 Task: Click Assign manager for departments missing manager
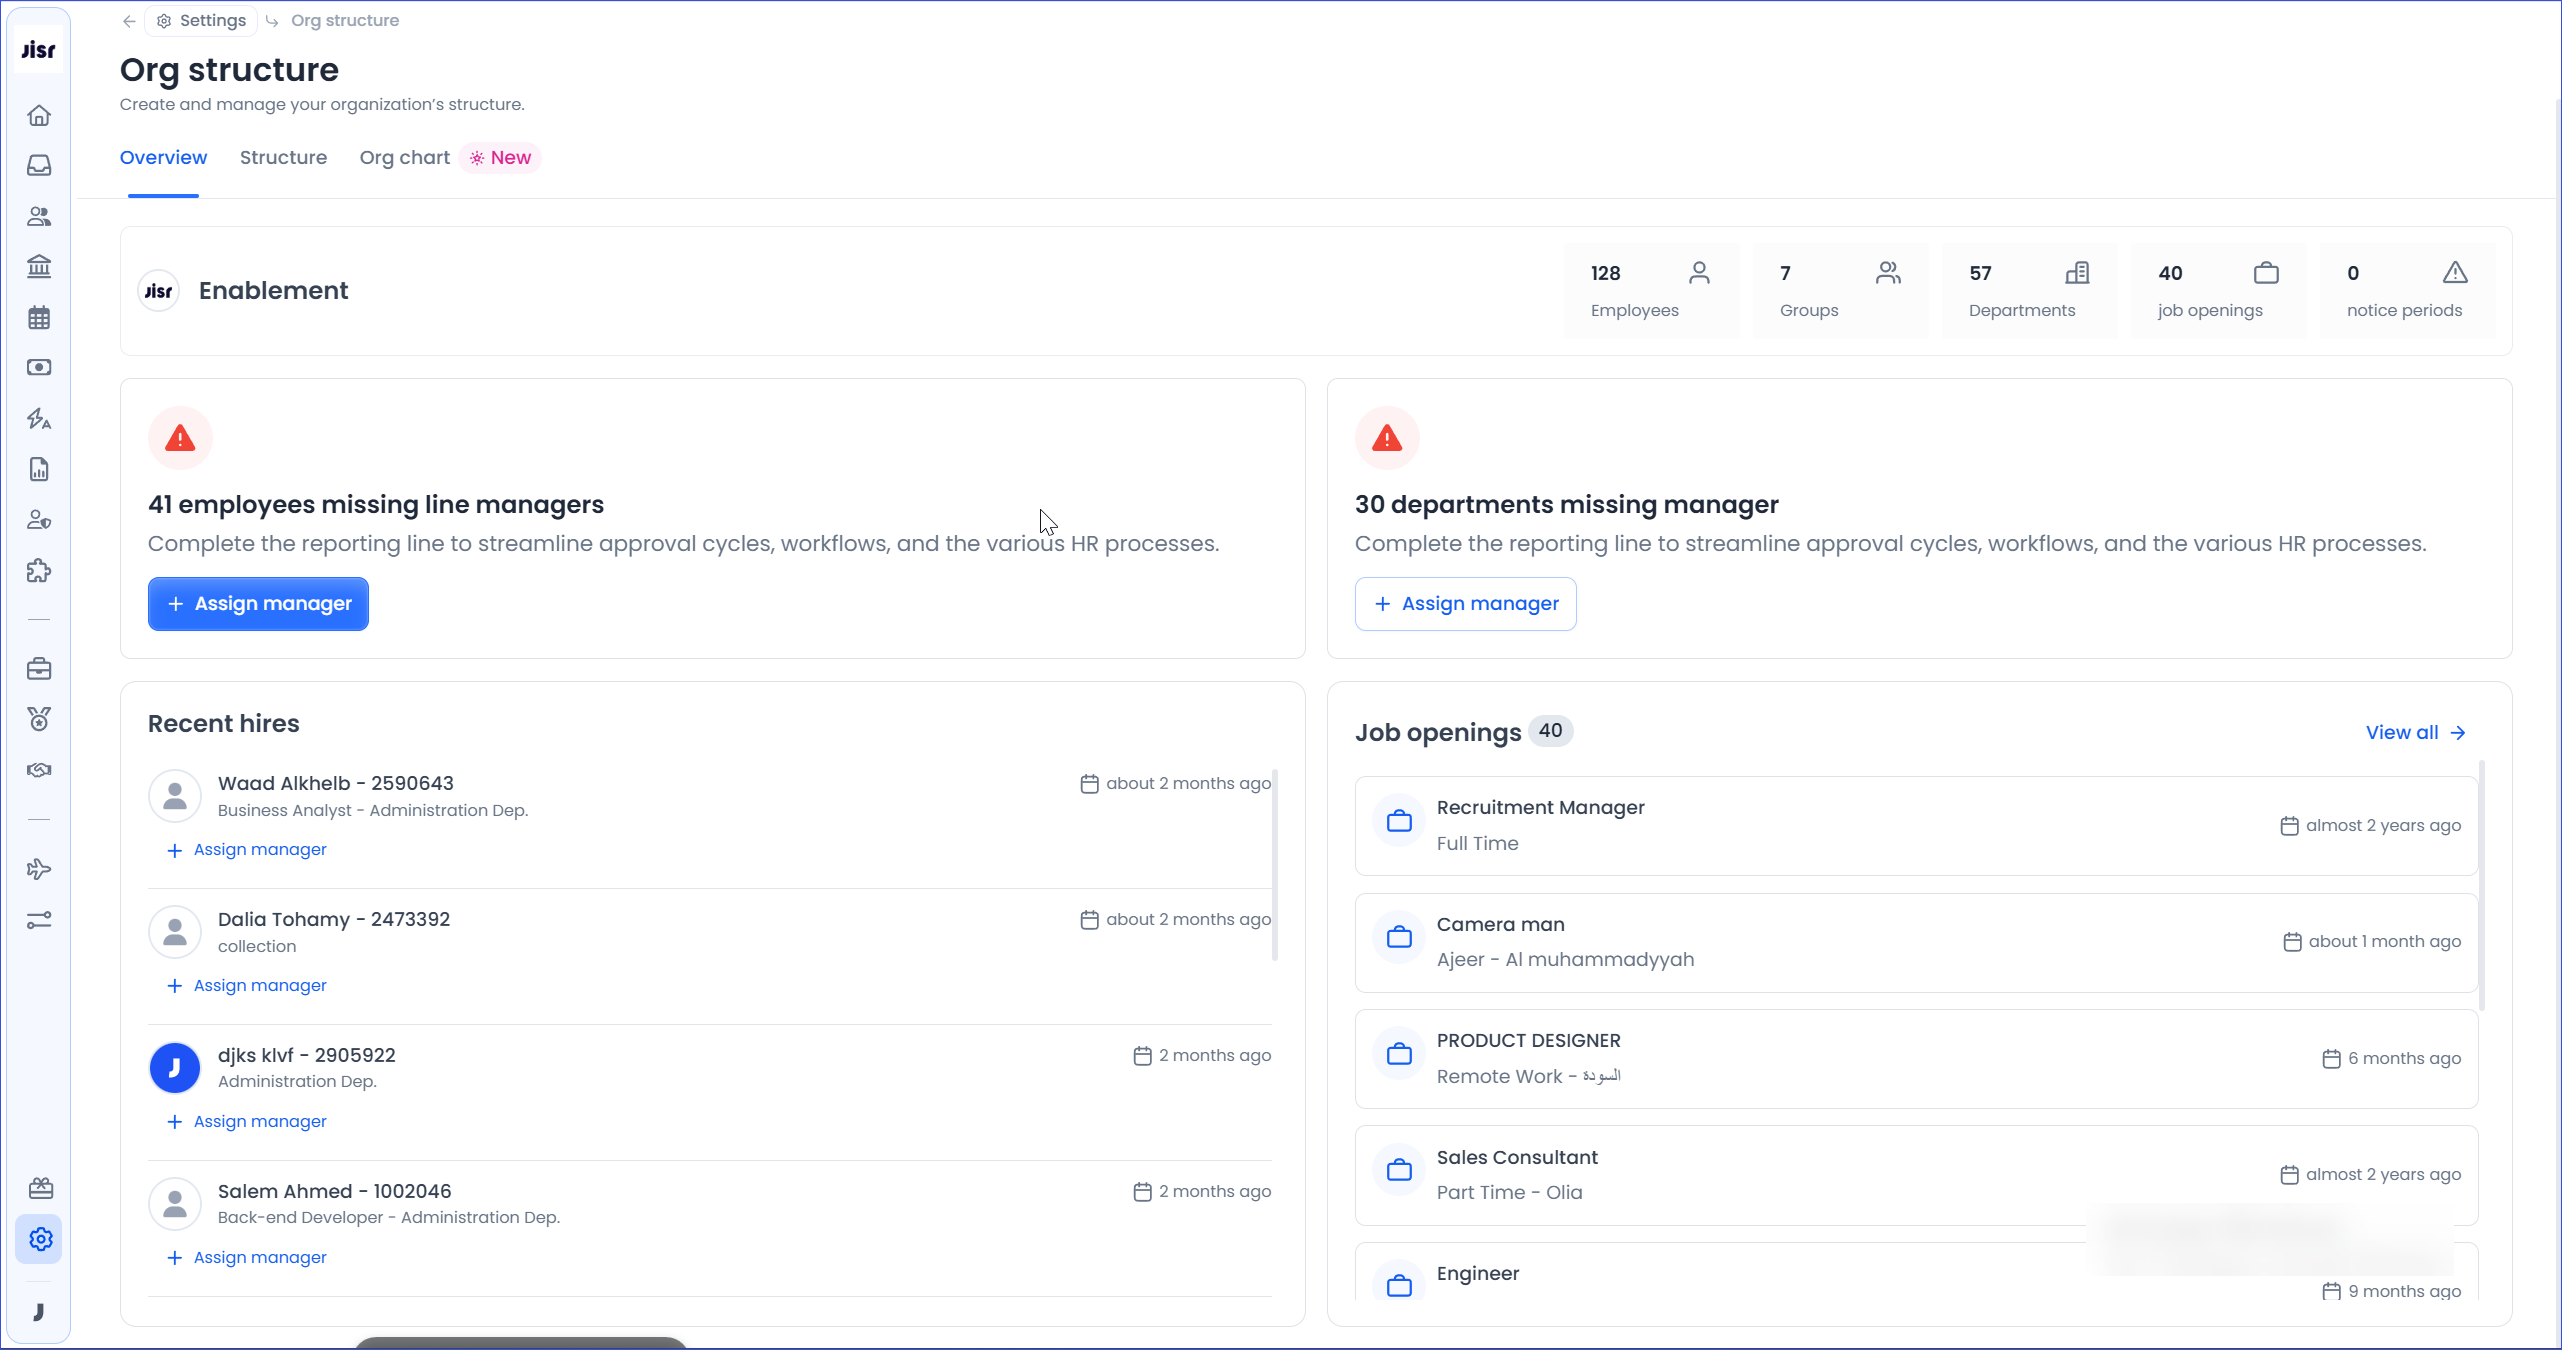click(x=1465, y=603)
